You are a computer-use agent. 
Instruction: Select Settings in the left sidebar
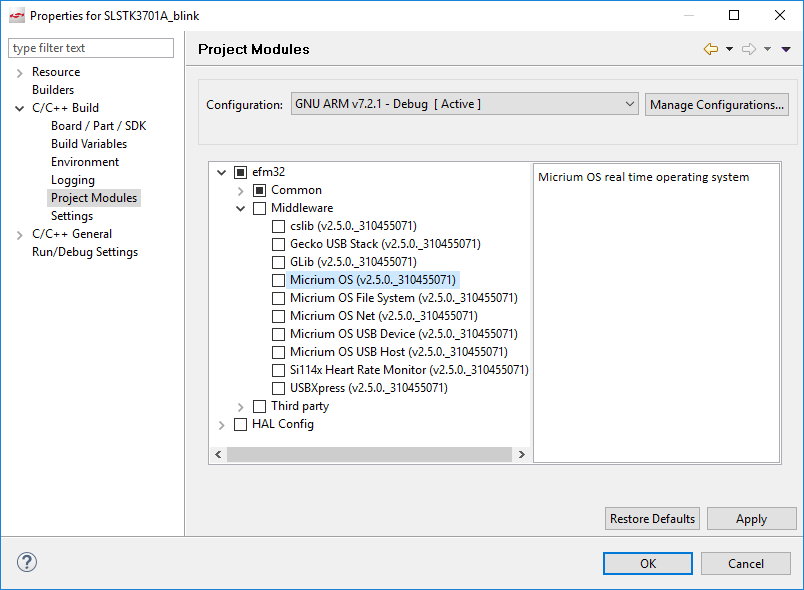[x=71, y=215]
